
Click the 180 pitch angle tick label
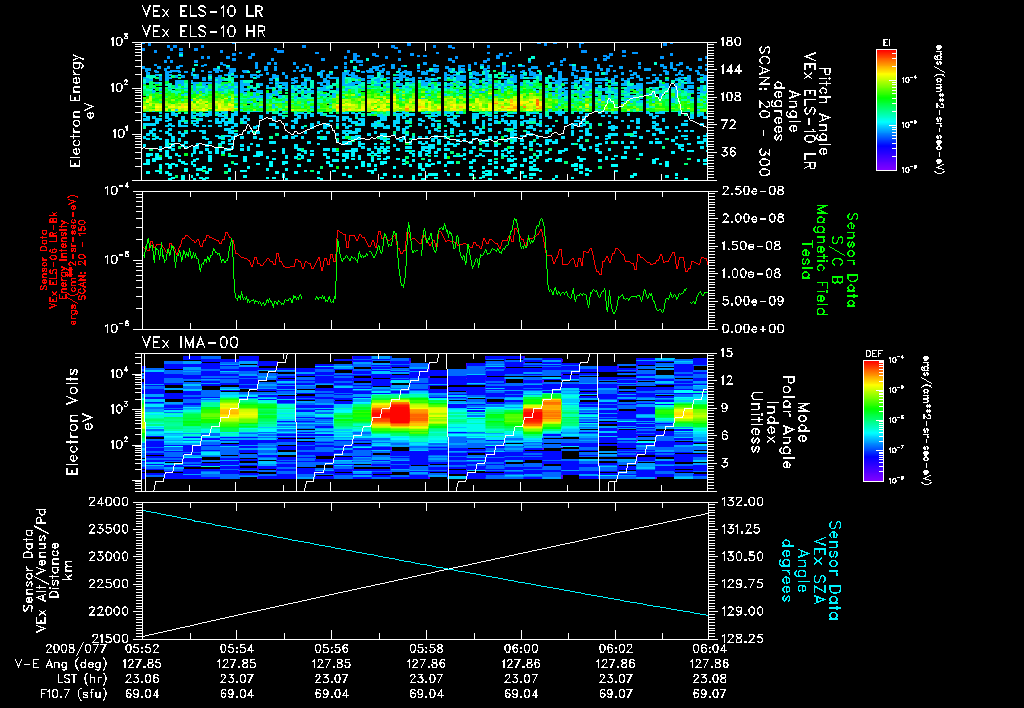coord(730,42)
